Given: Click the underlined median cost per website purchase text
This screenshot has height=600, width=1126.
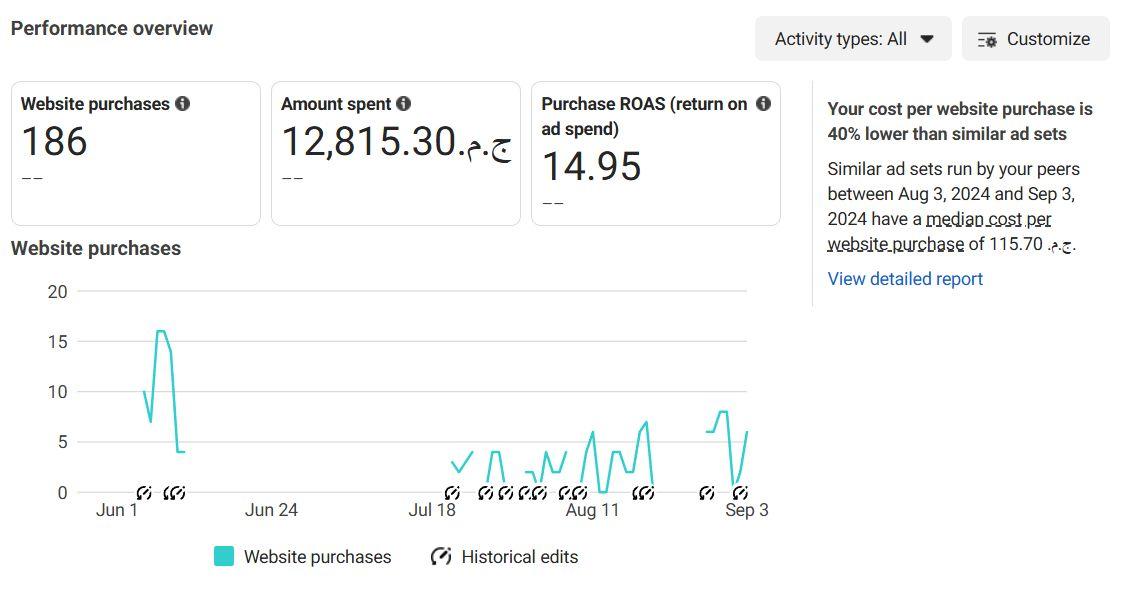Looking at the screenshot, I should [988, 219].
